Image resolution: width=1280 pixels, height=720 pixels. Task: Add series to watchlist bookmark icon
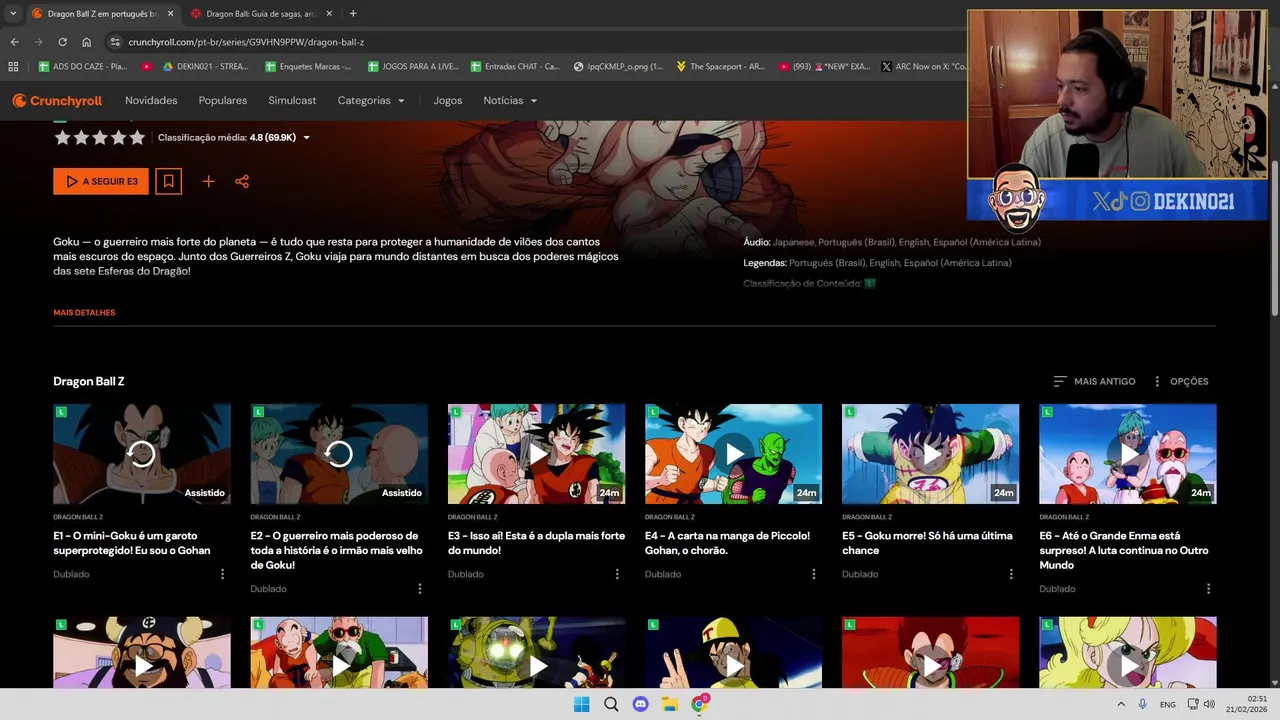point(168,181)
